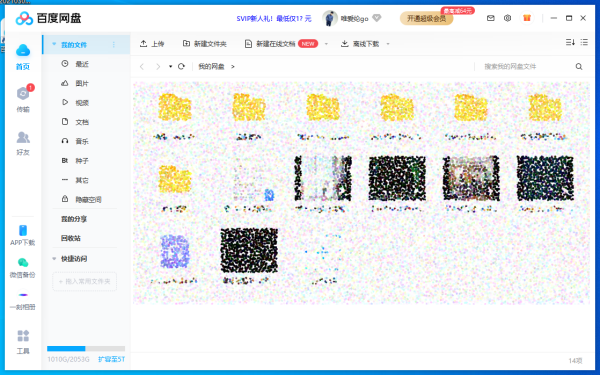Viewport: 600px width, 375px height.
Task: Click the storage usage progress bar
Action: point(86,349)
